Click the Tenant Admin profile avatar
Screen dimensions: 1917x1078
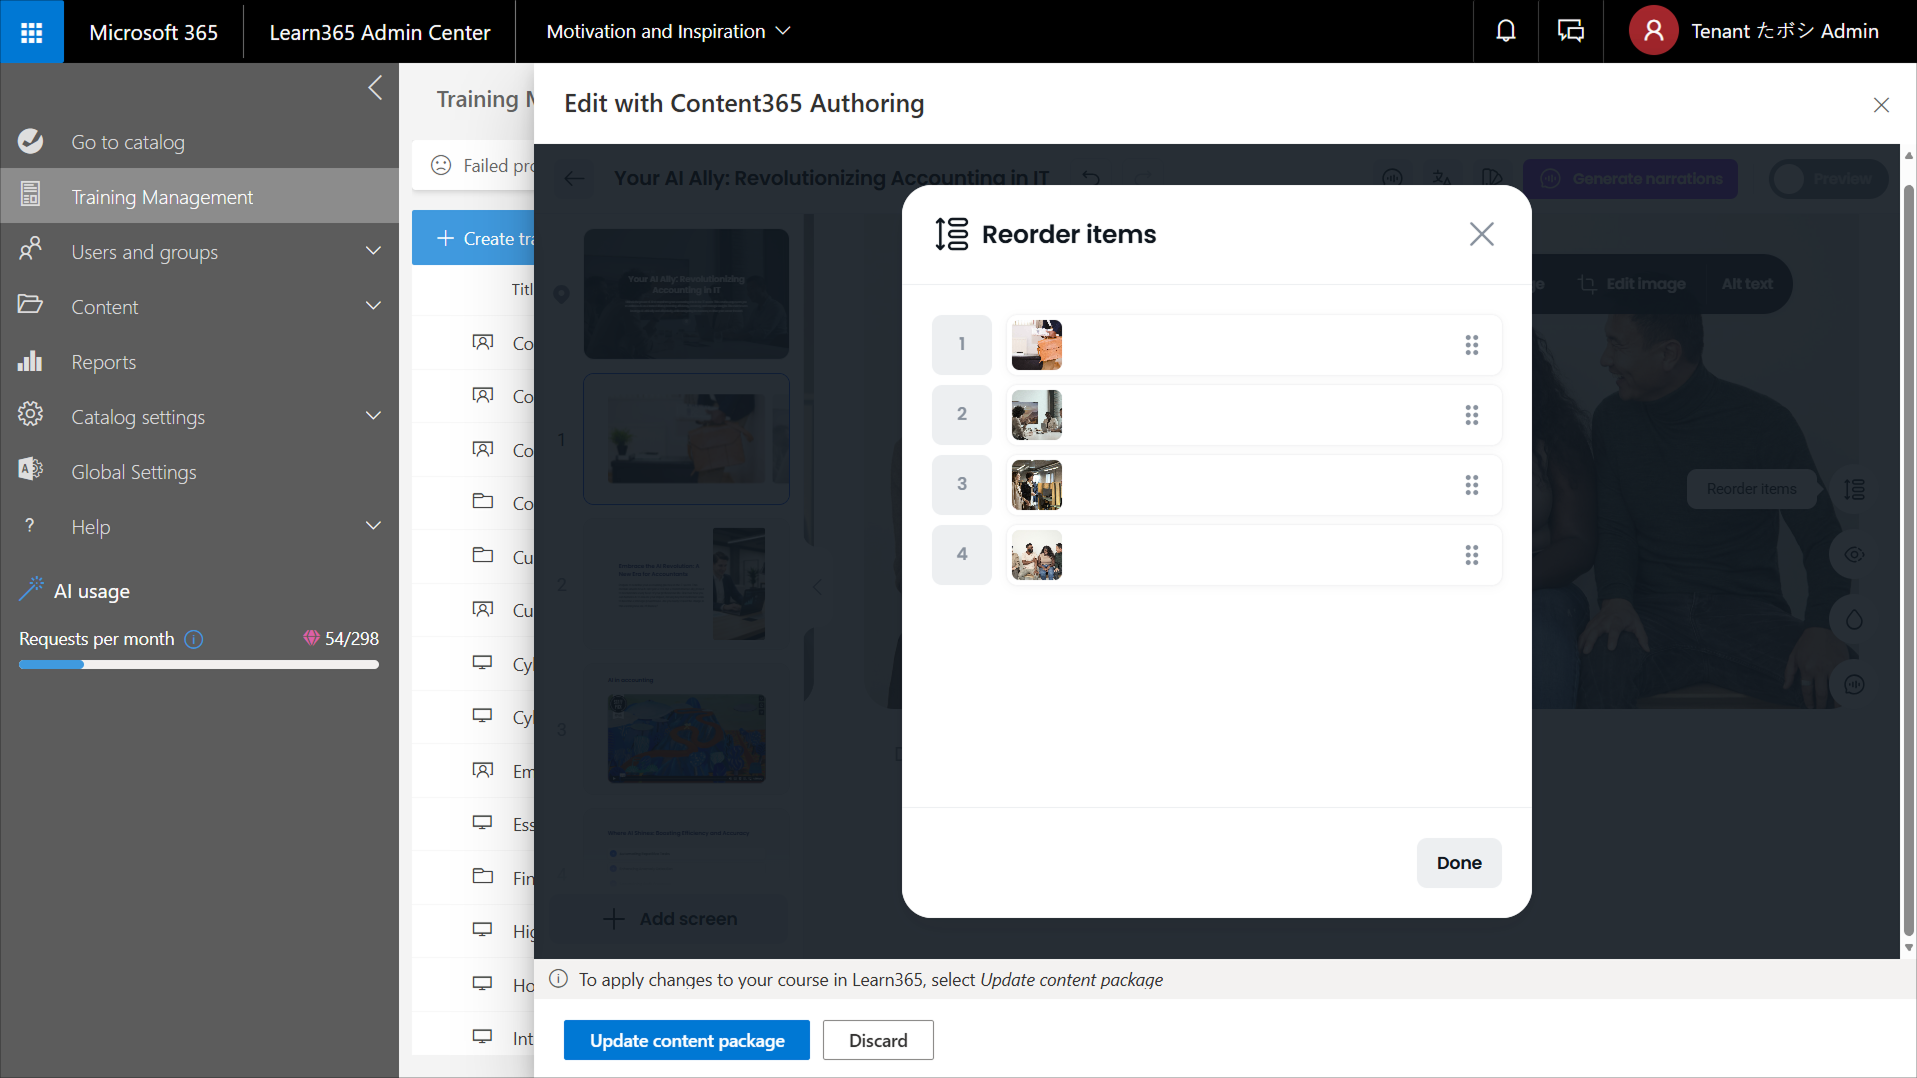pos(1653,32)
